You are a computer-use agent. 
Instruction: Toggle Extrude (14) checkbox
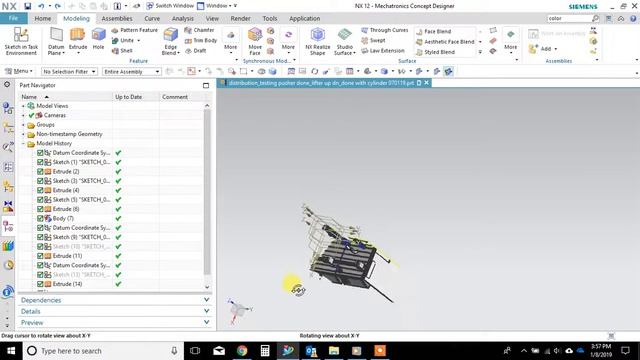click(x=40, y=284)
